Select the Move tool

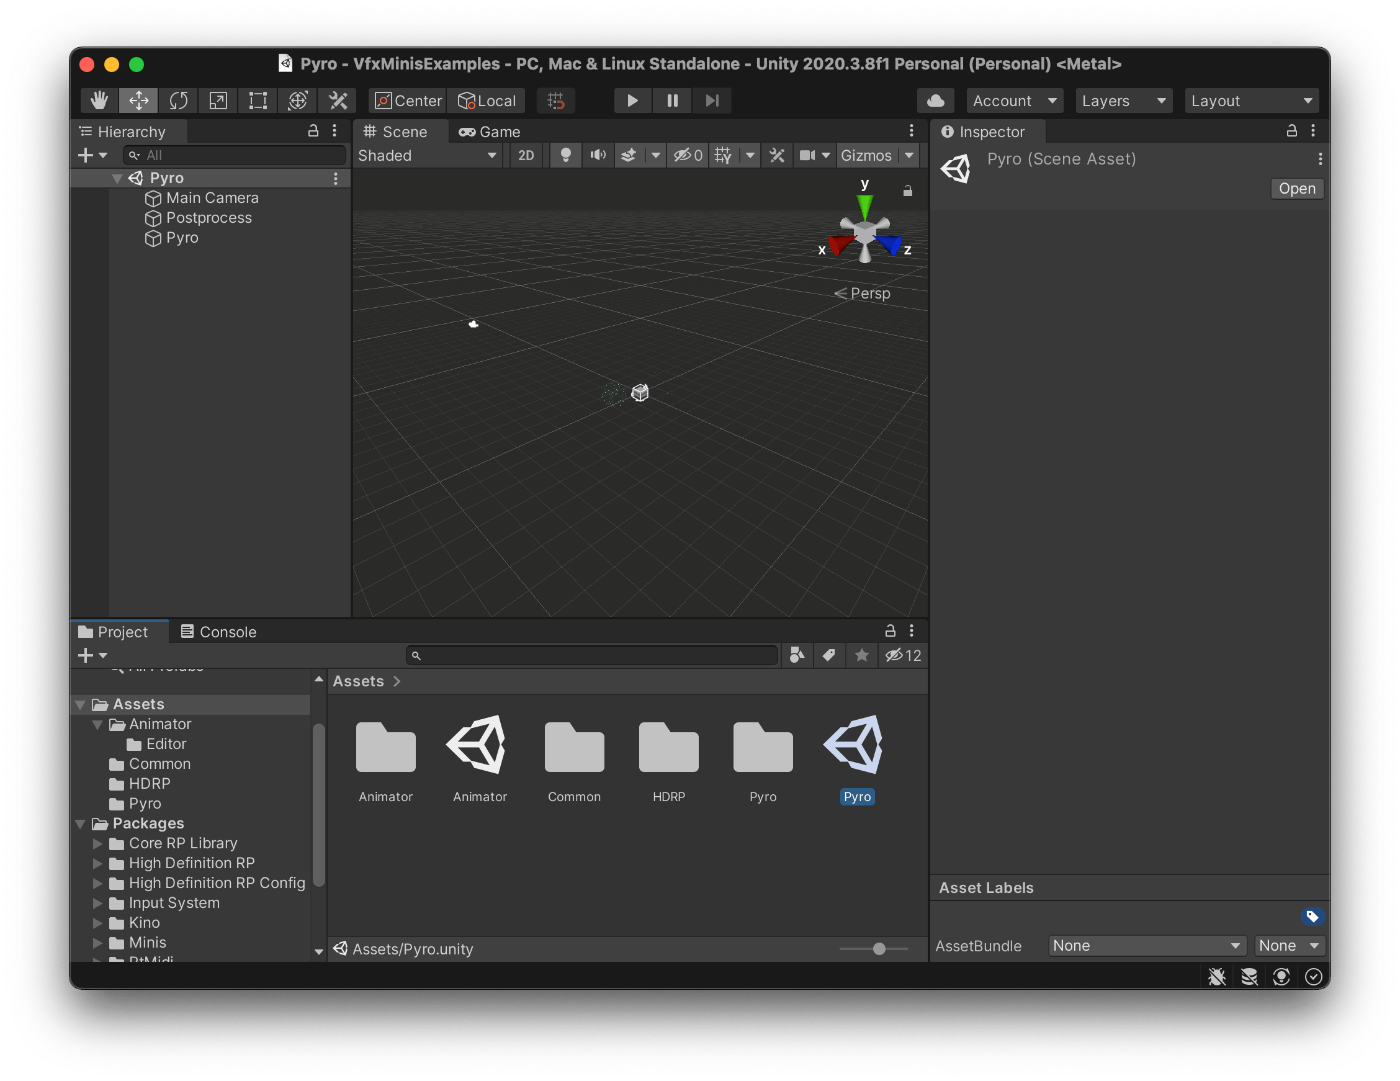[x=139, y=100]
